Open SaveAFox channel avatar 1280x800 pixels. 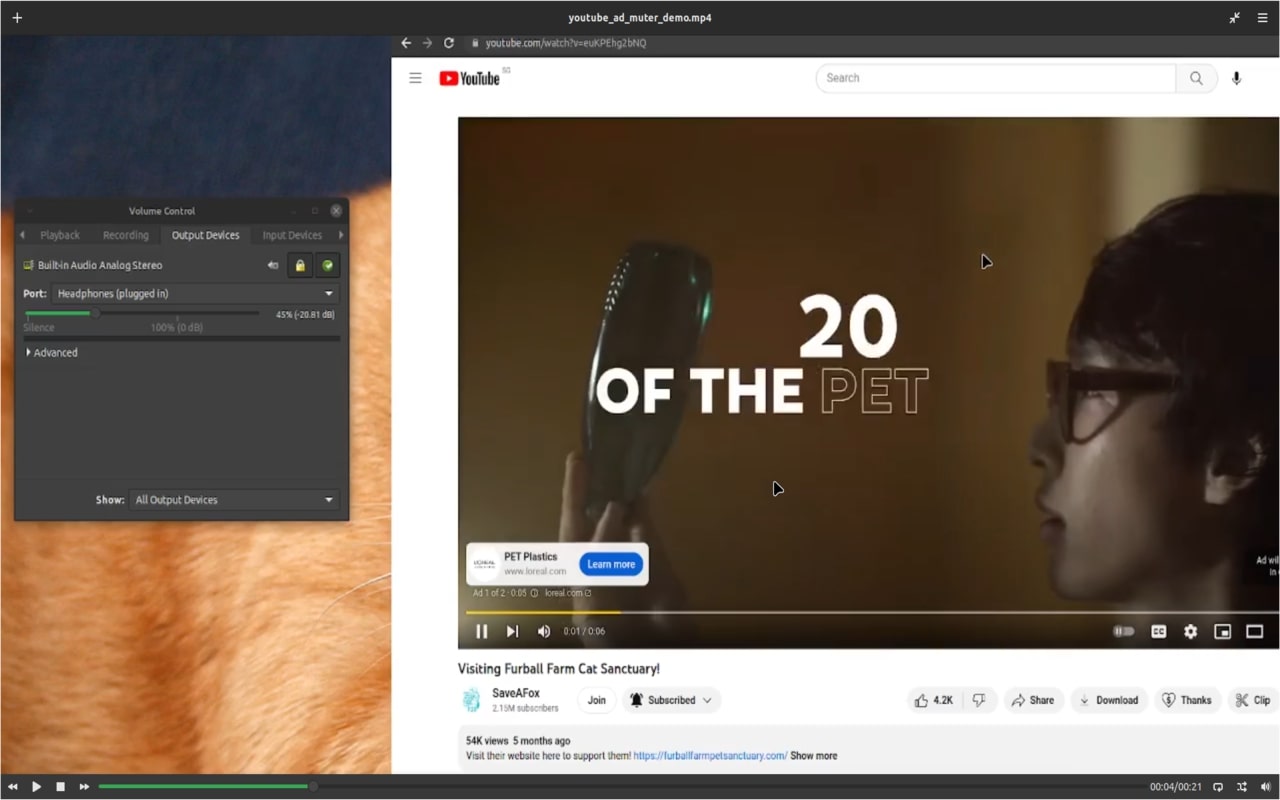pyautogui.click(x=471, y=700)
